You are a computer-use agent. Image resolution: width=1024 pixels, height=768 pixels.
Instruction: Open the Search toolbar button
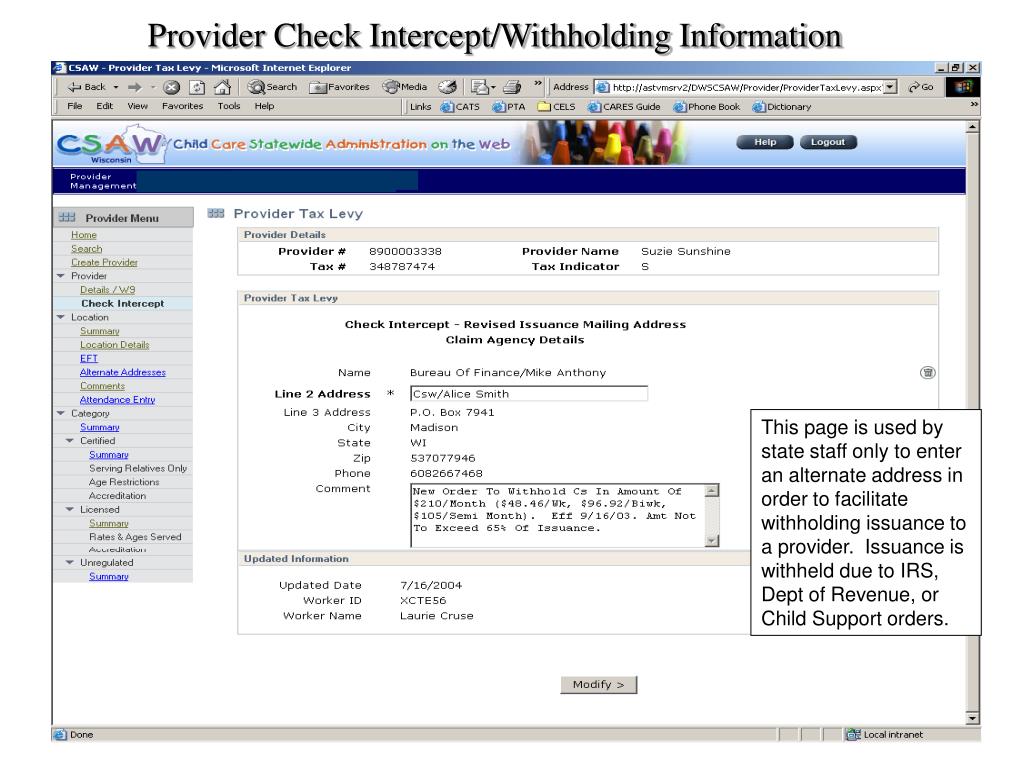coord(272,87)
